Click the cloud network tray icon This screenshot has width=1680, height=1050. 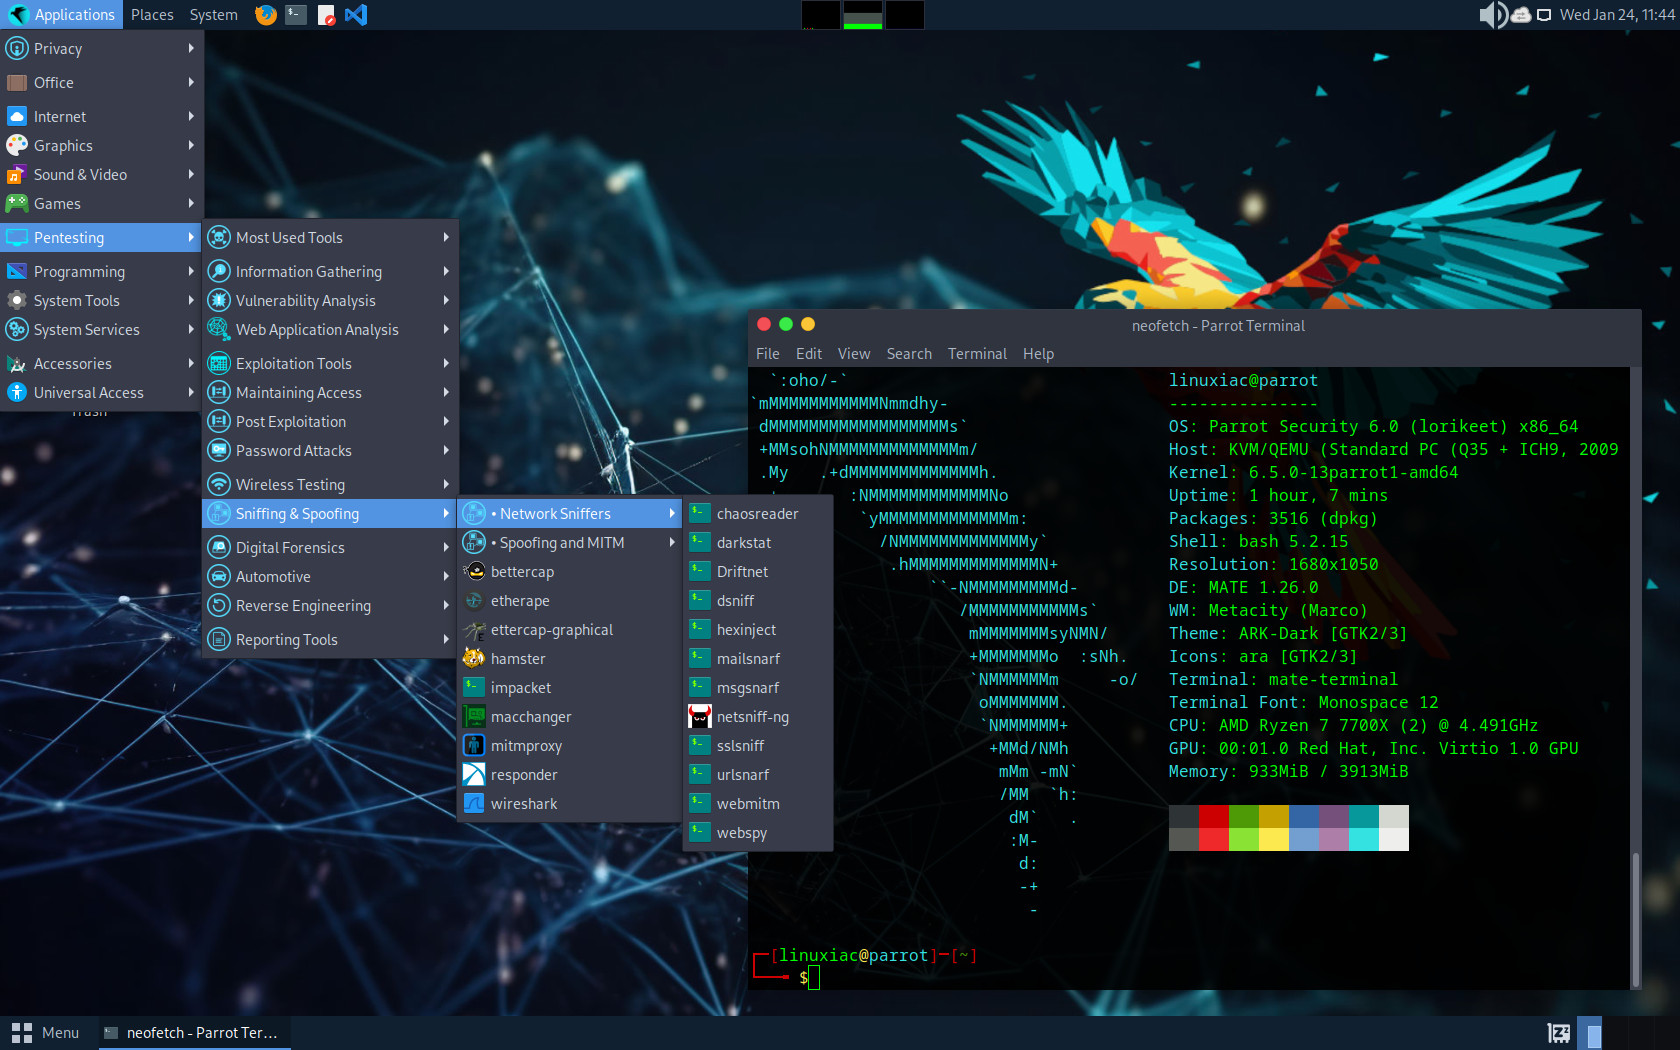pyautogui.click(x=1521, y=15)
